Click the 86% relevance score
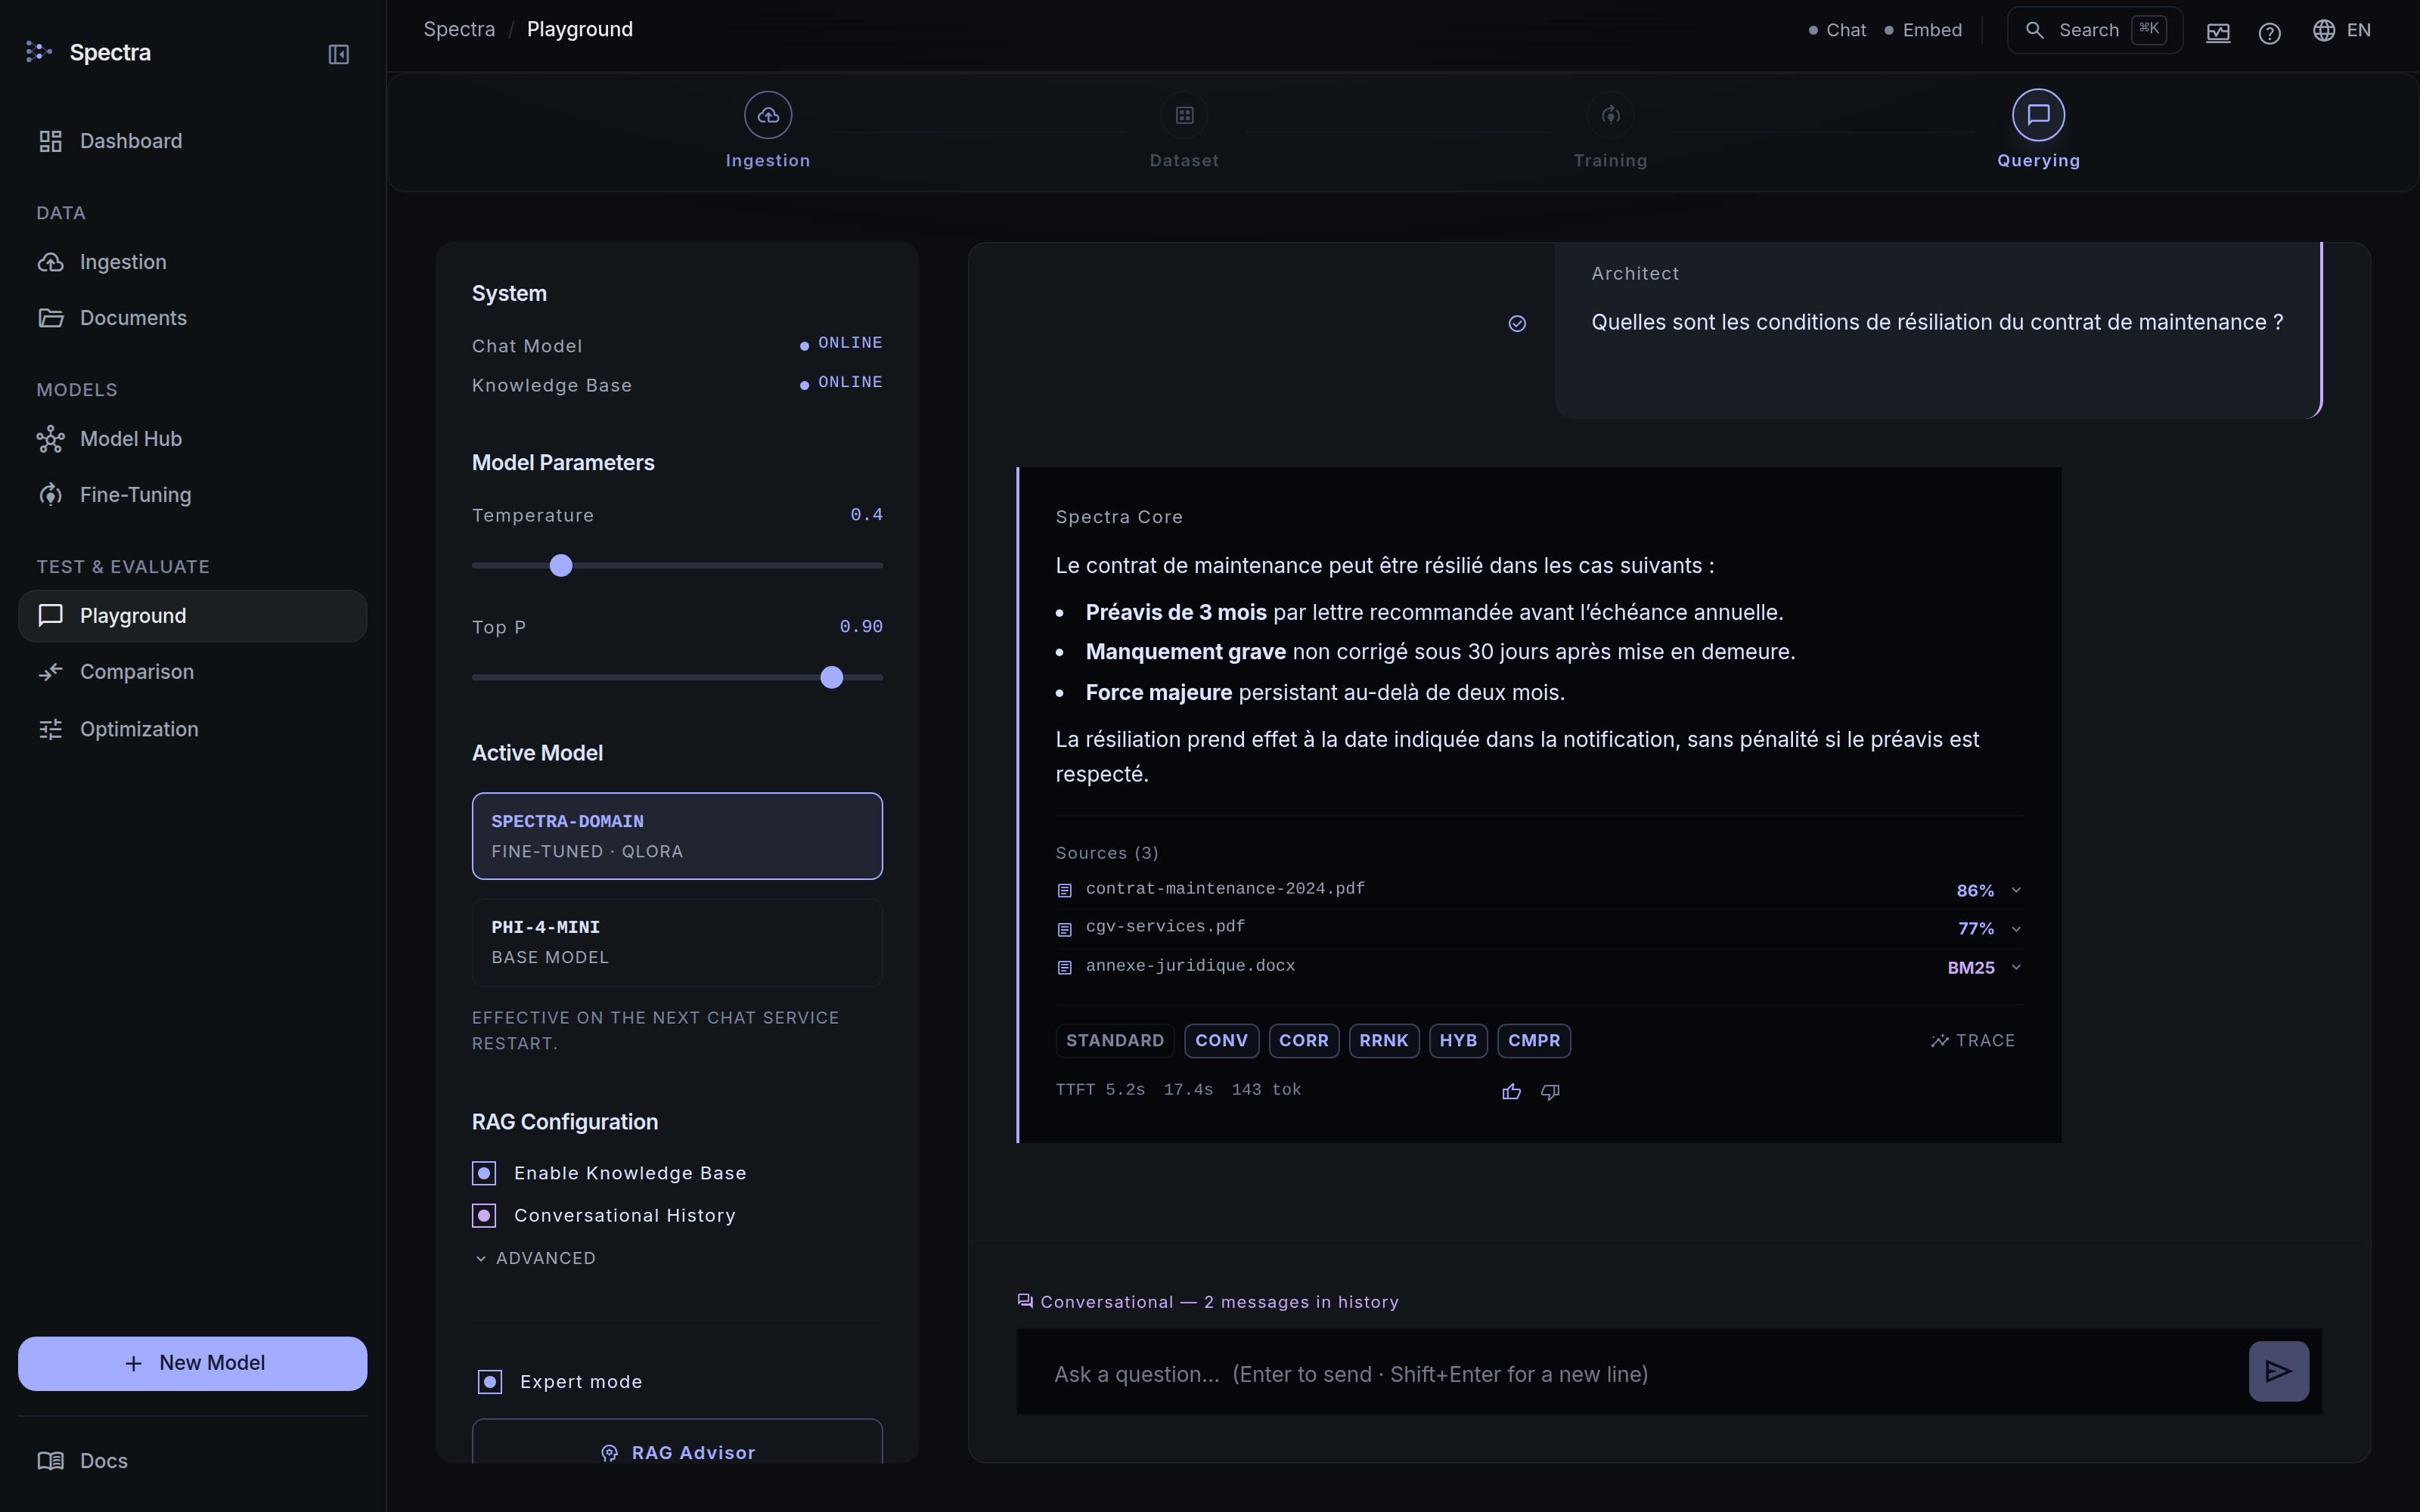The width and height of the screenshot is (2420, 1512). pyautogui.click(x=1975, y=891)
